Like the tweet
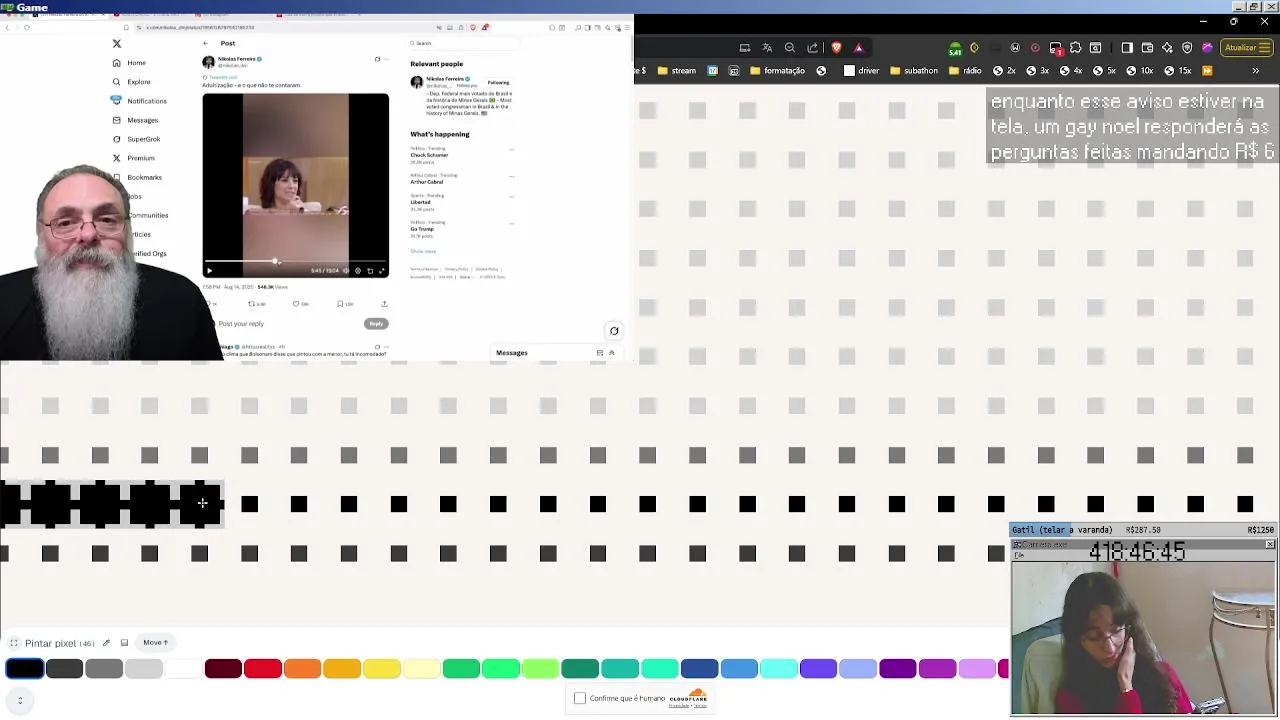 pos(300,304)
